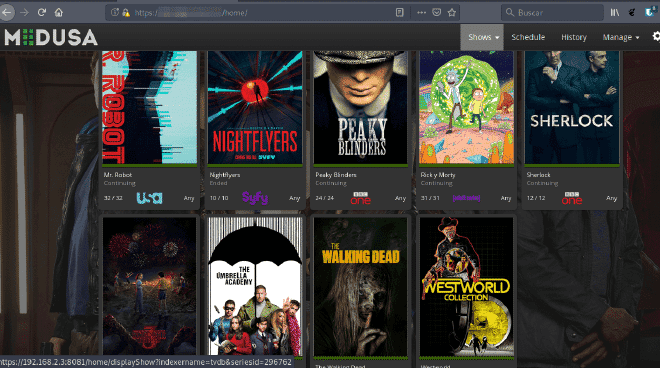Click the browser address bar URL

(191, 13)
